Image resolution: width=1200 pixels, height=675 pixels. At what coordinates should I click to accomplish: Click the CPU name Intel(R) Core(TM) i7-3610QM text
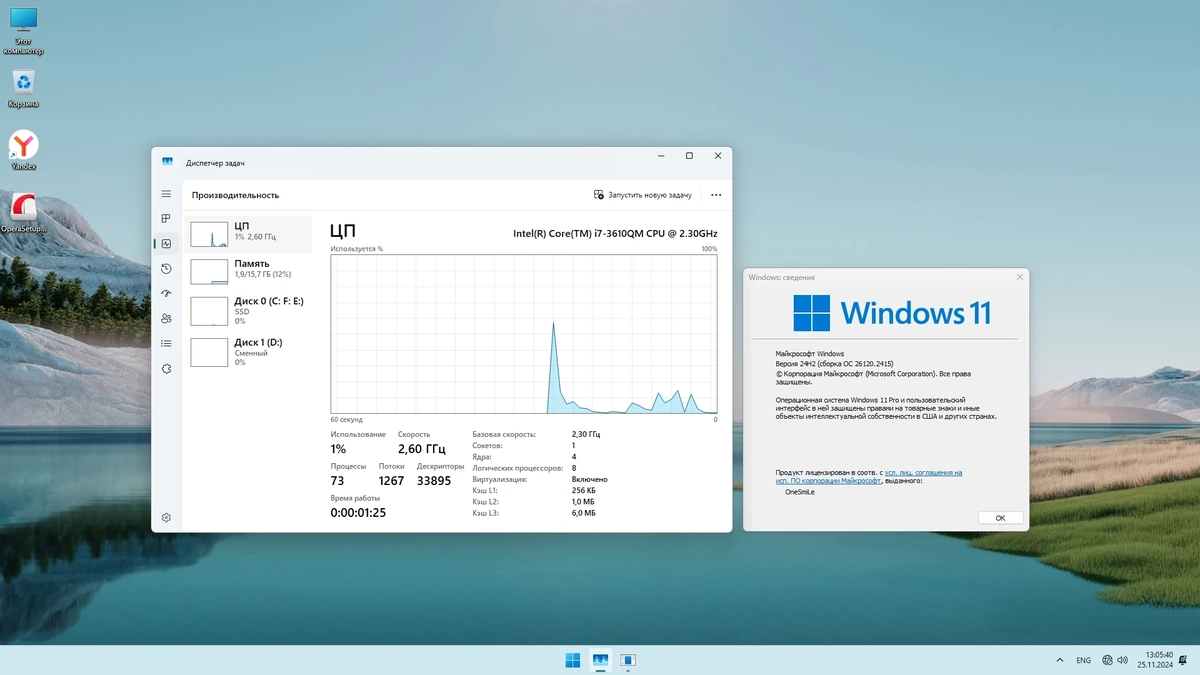point(615,233)
